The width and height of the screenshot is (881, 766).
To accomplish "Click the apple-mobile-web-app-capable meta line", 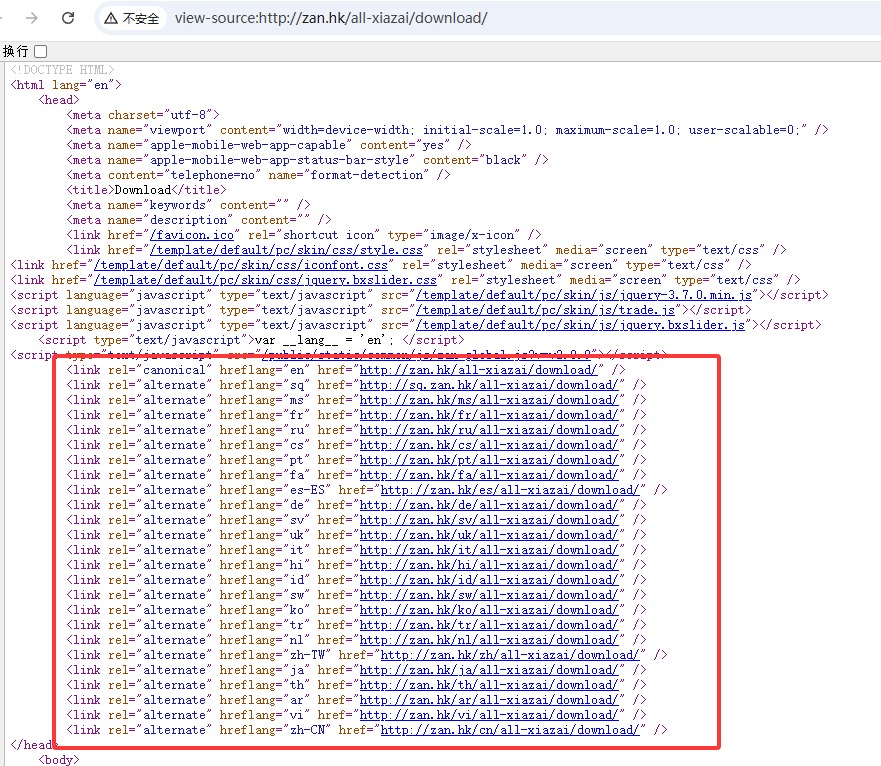I will [269, 145].
